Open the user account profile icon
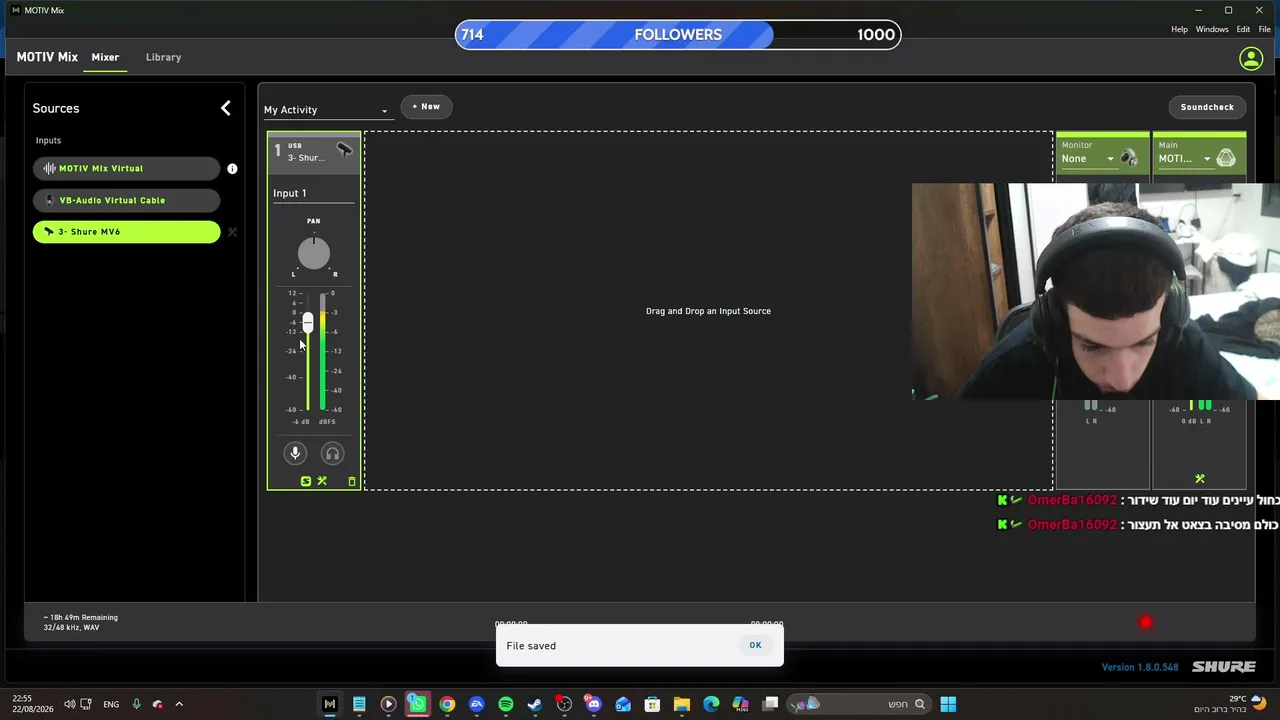The width and height of the screenshot is (1280, 720). point(1251,59)
